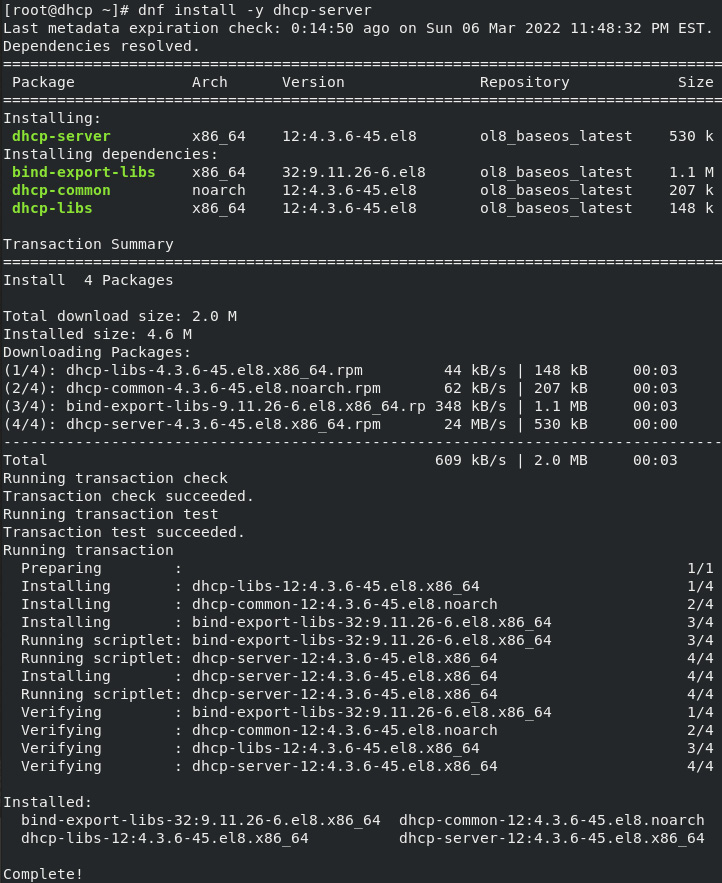Image resolution: width=722 pixels, height=883 pixels.
Task: Click the Version column header
Action: pyautogui.click(x=313, y=82)
